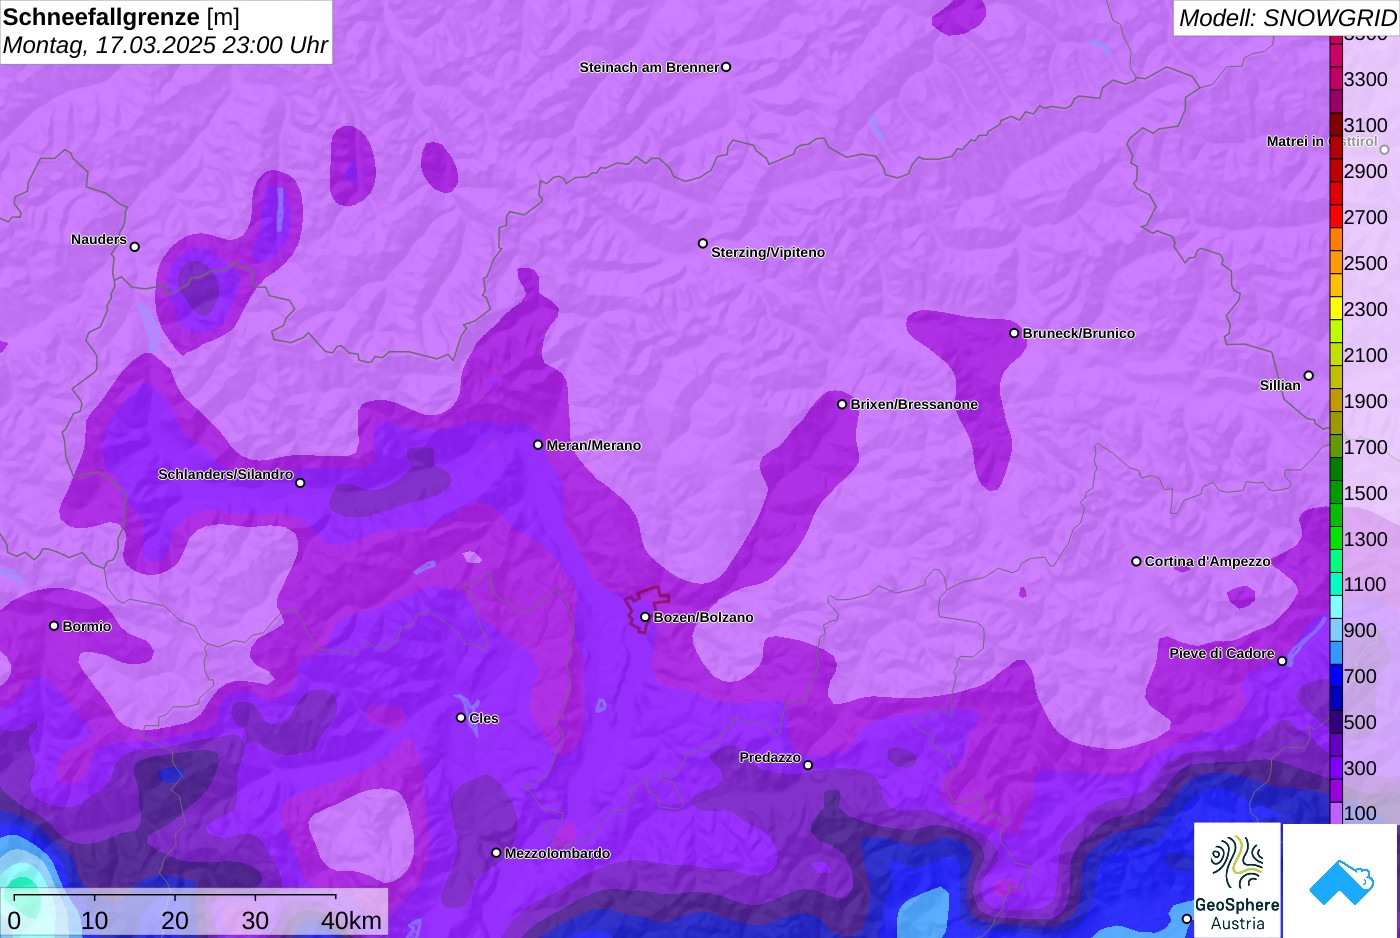Click the 'Modell: SNOWGRID' label
1400x938 pixels.
(x=1287, y=18)
